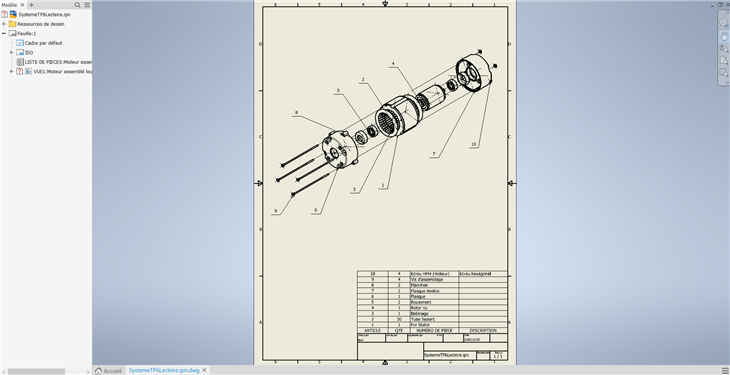Open search in the Modèle browser

[x=78, y=5]
